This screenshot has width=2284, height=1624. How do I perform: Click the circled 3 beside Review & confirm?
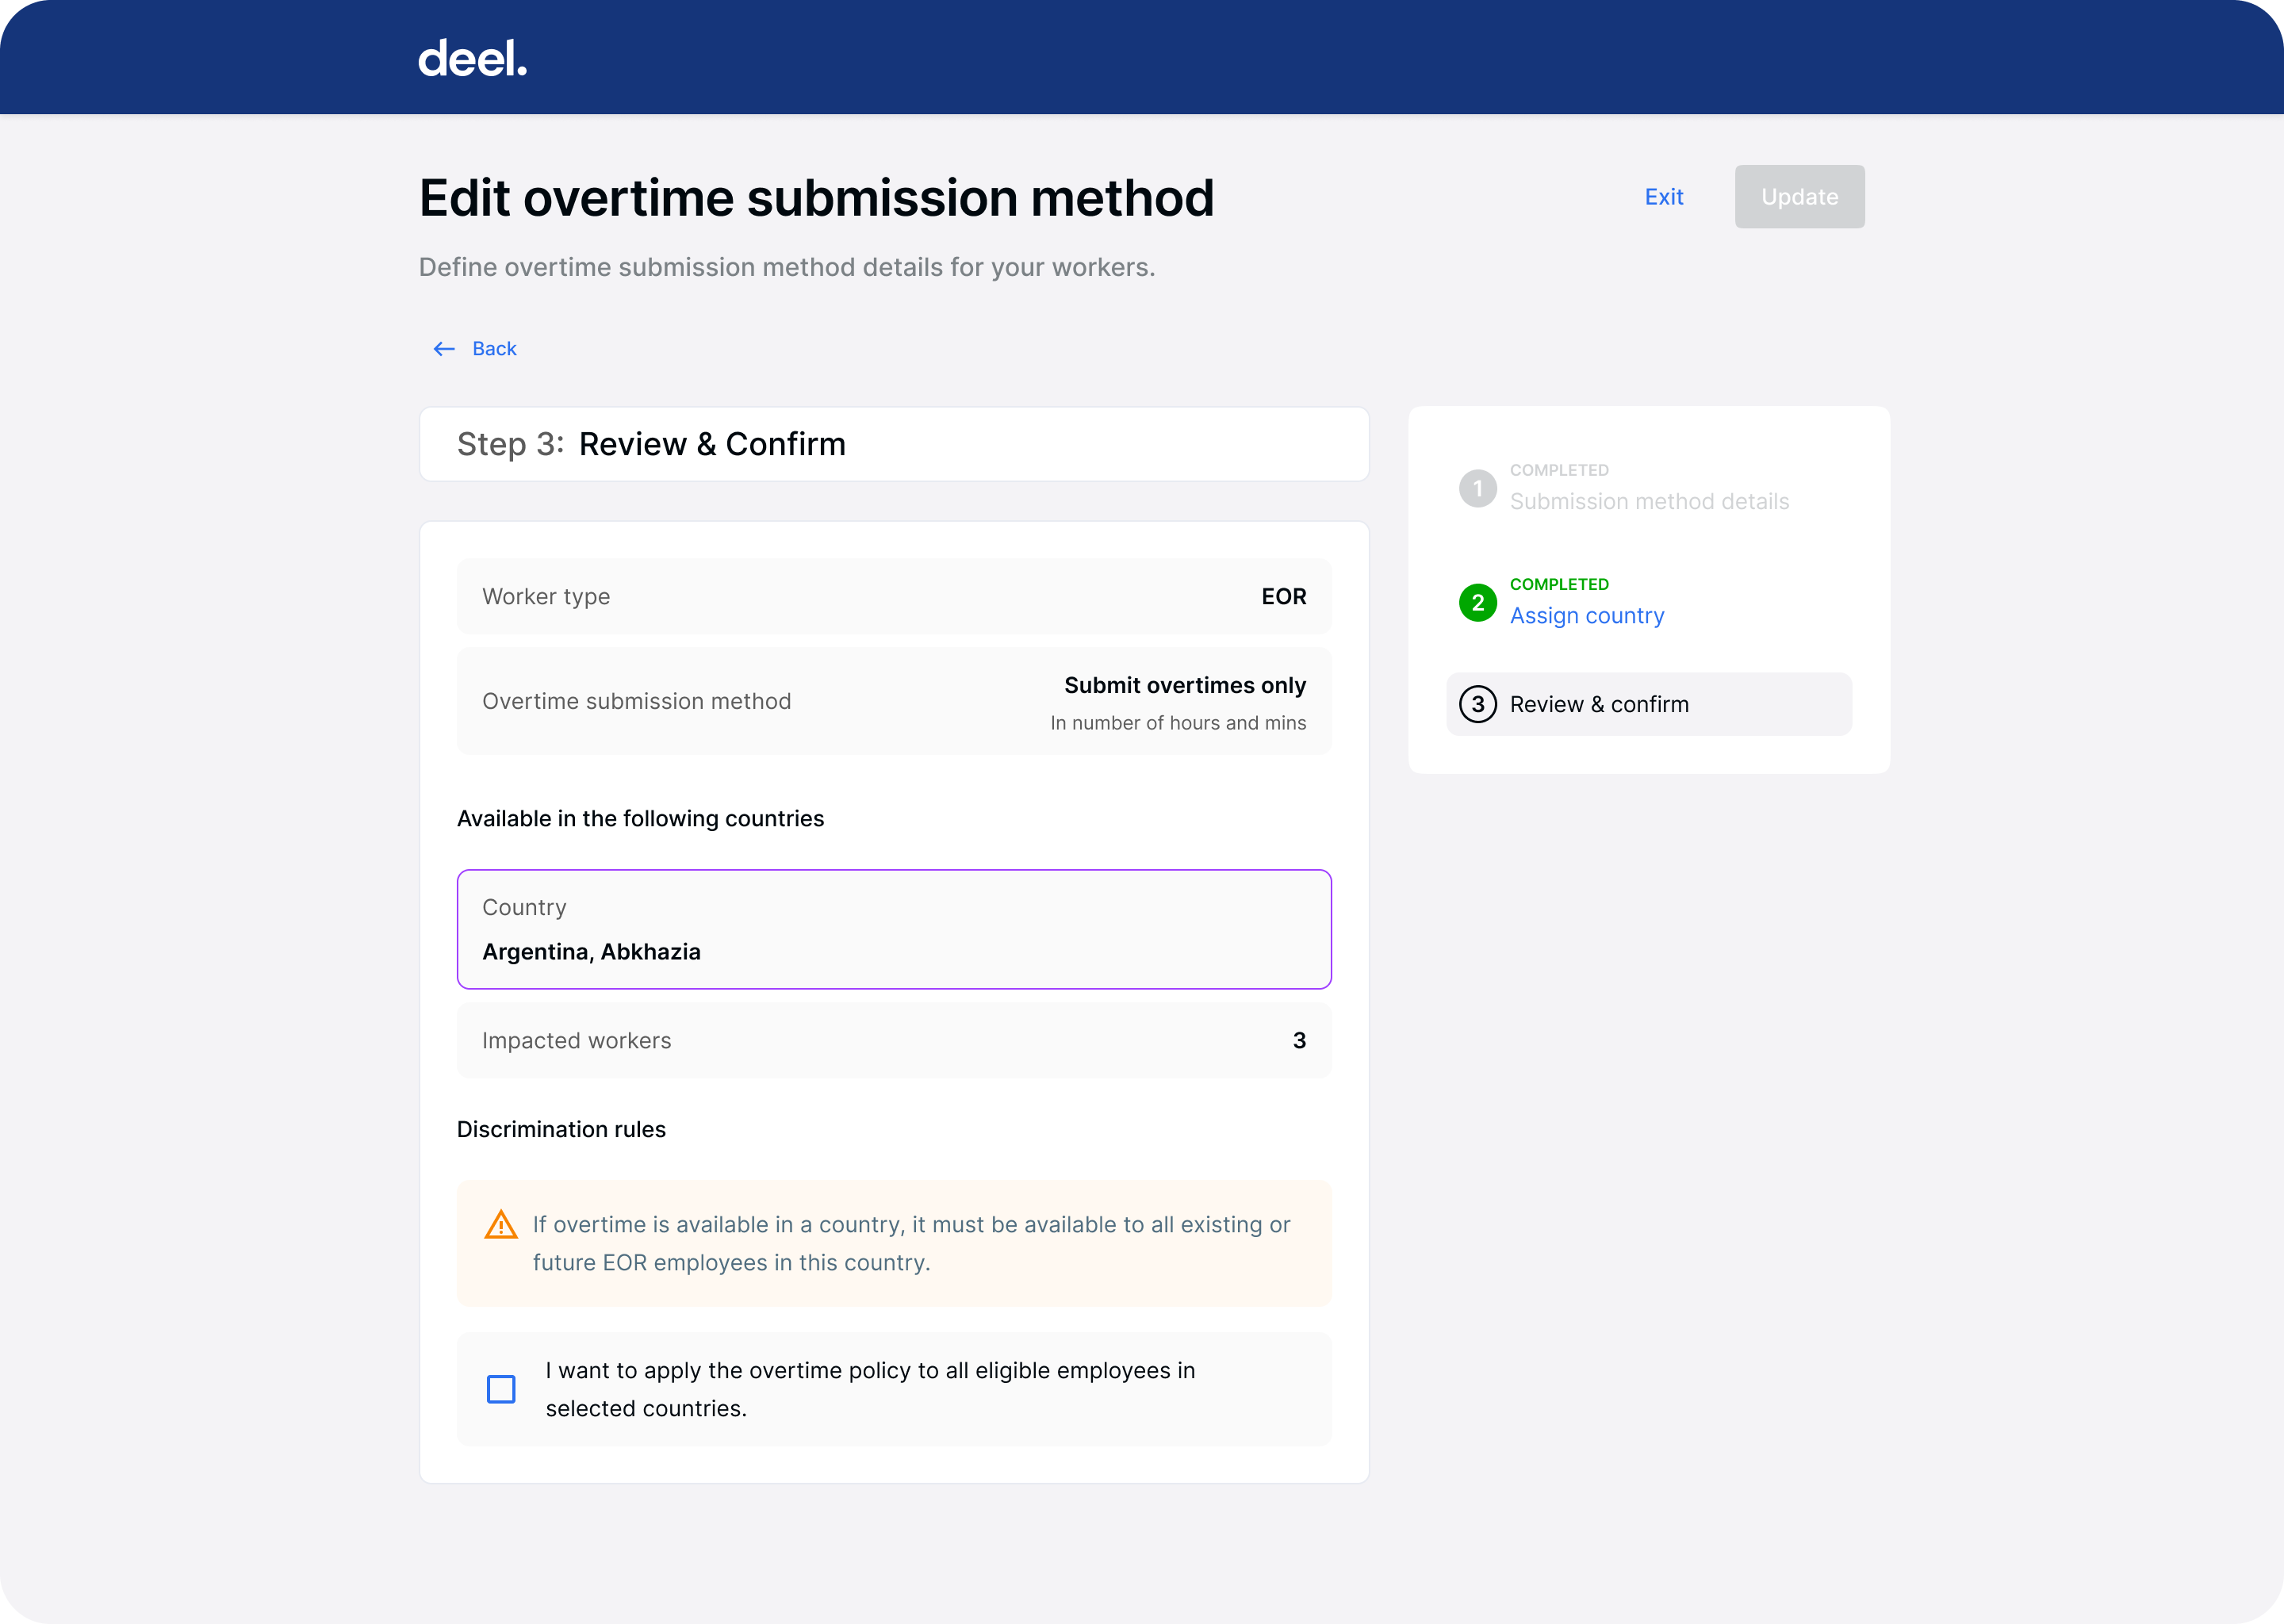(x=1478, y=704)
